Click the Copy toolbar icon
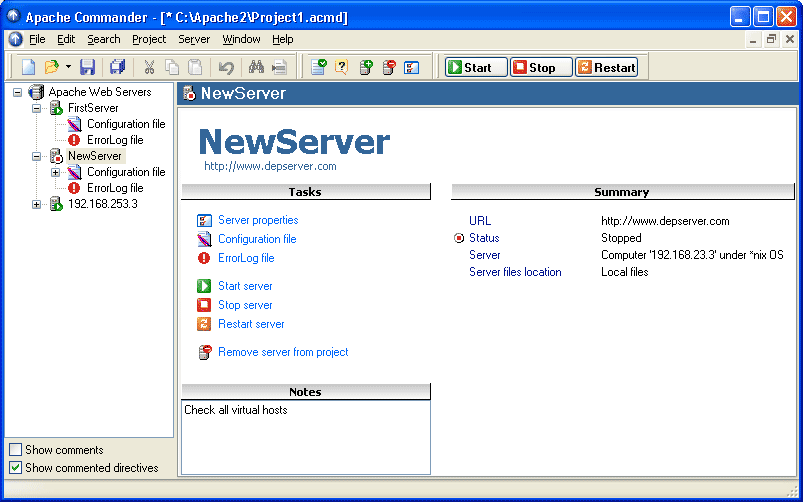The height and width of the screenshot is (502, 803). [x=172, y=67]
